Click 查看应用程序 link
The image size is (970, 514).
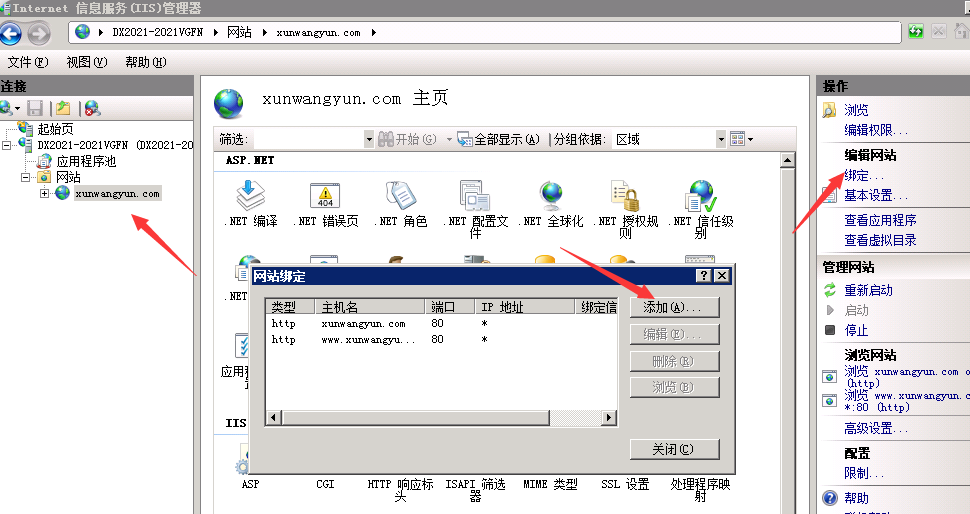click(880, 220)
